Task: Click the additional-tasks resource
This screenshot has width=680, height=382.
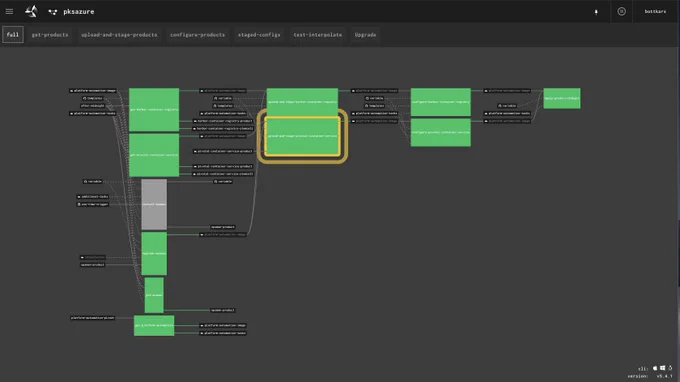Action: [92, 196]
